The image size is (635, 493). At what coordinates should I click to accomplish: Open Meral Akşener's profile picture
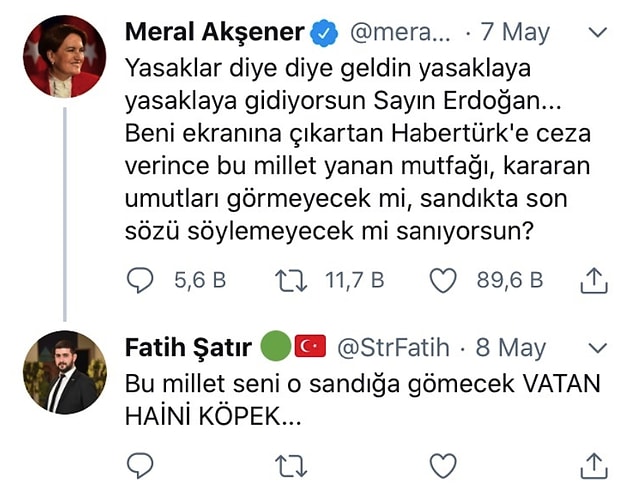(65, 56)
